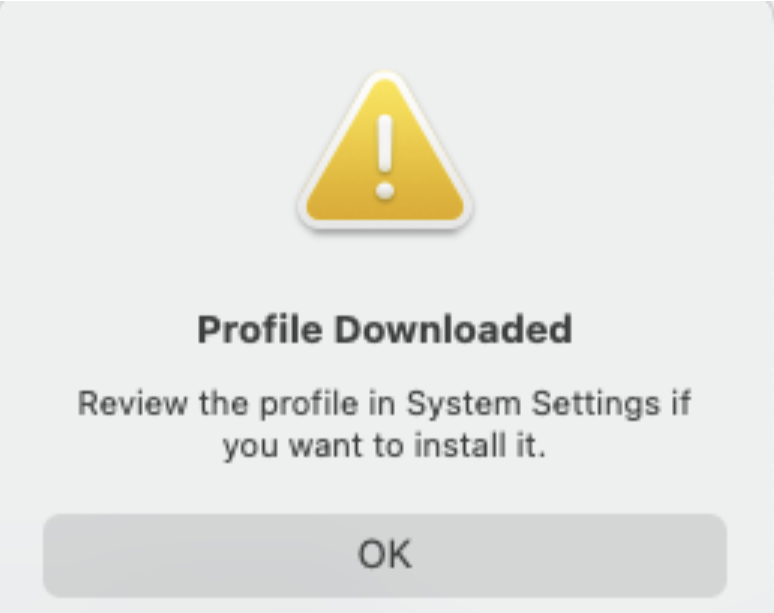
Task: Click the right edge of OK button
Action: click(x=716, y=555)
